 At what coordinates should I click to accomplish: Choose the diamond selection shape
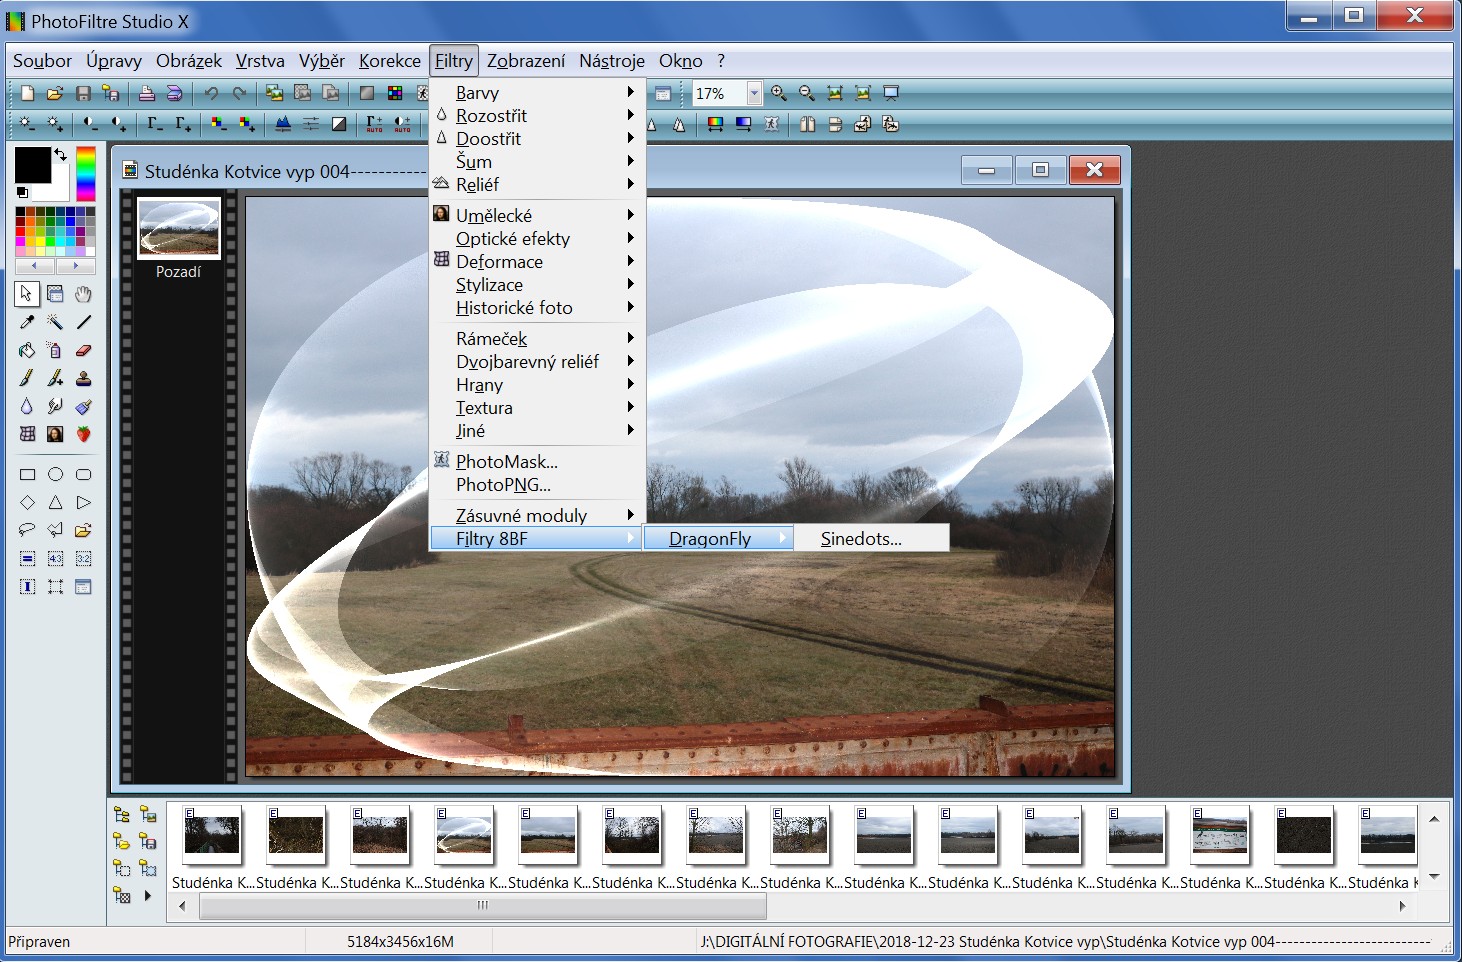(27, 503)
